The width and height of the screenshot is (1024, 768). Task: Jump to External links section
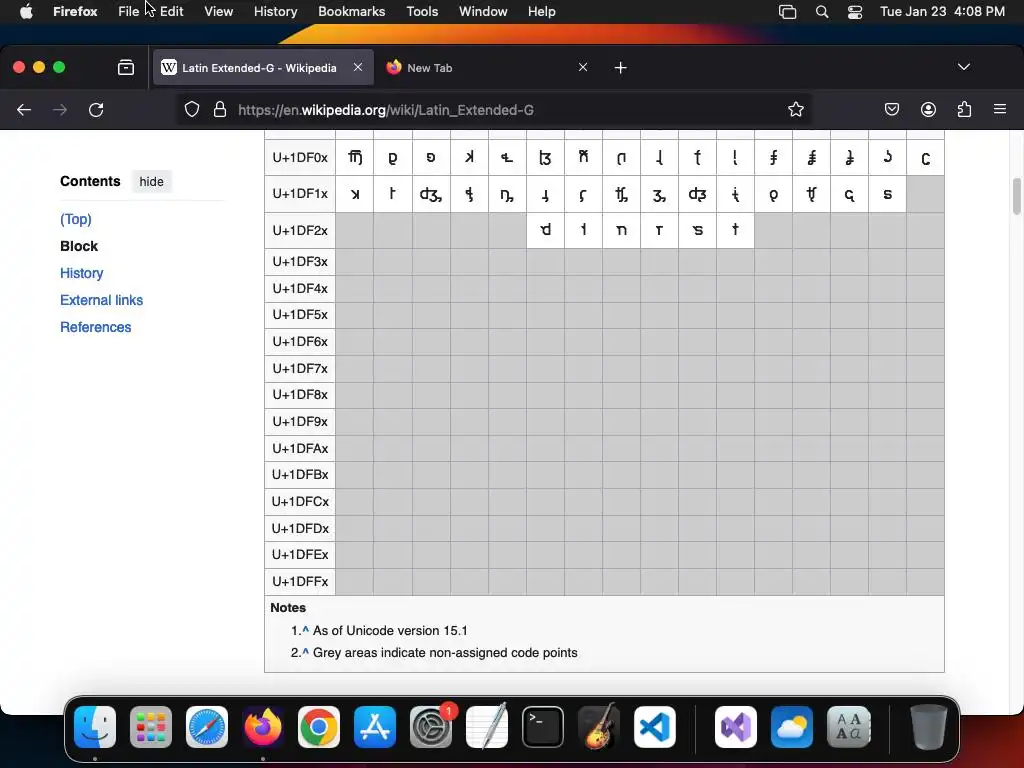[101, 300]
